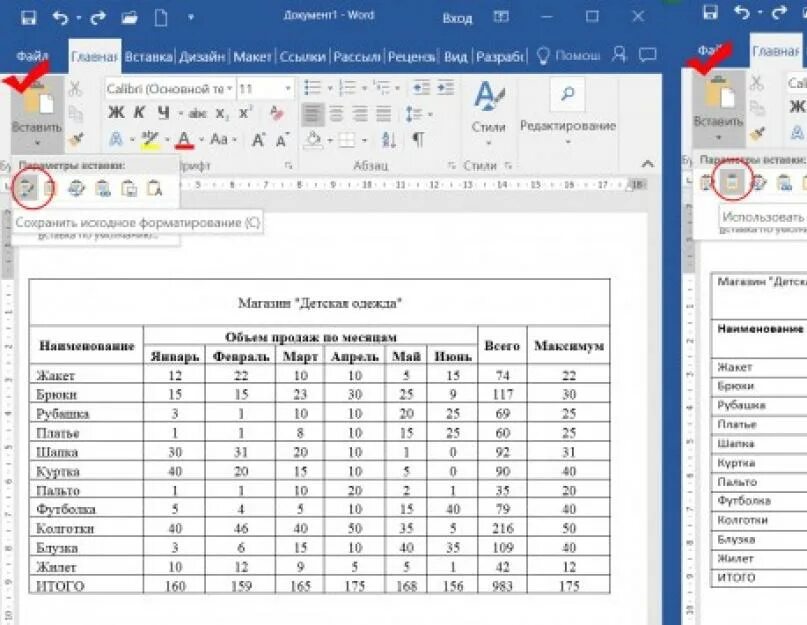Open Редактирование editing menu
This screenshot has width=807, height=625.
click(x=568, y=113)
